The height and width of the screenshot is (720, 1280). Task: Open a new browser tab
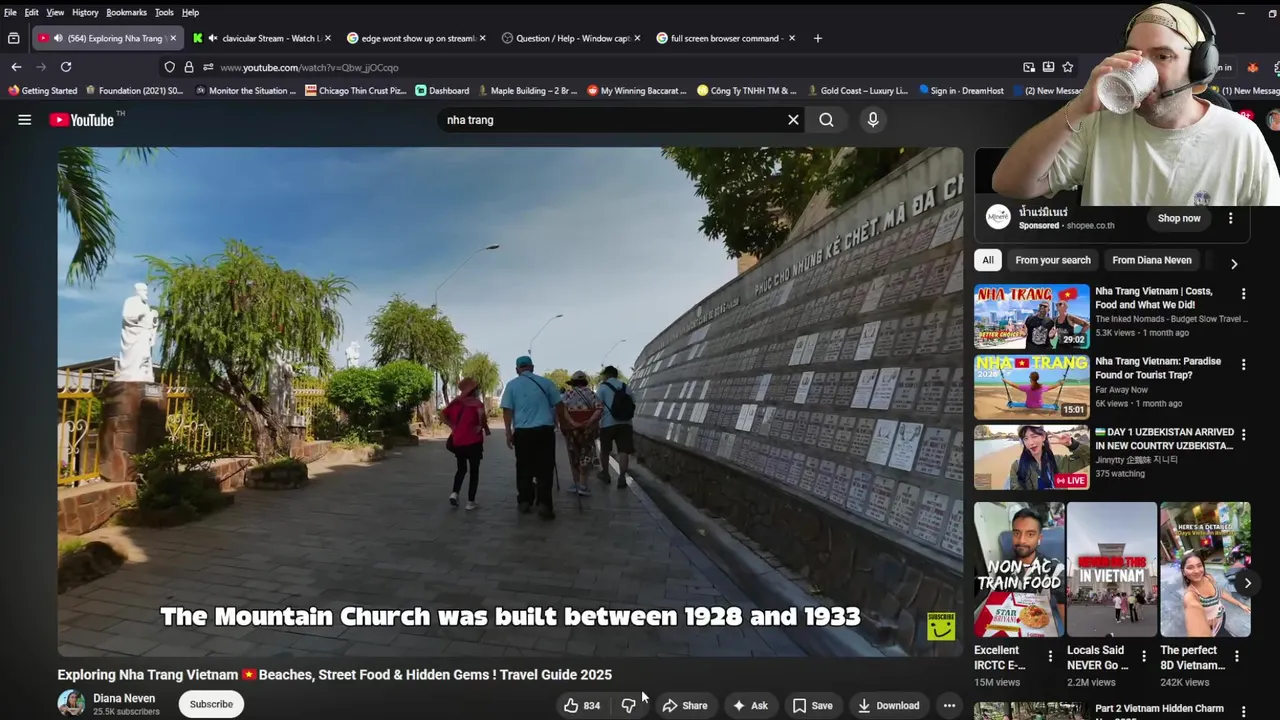(x=818, y=38)
